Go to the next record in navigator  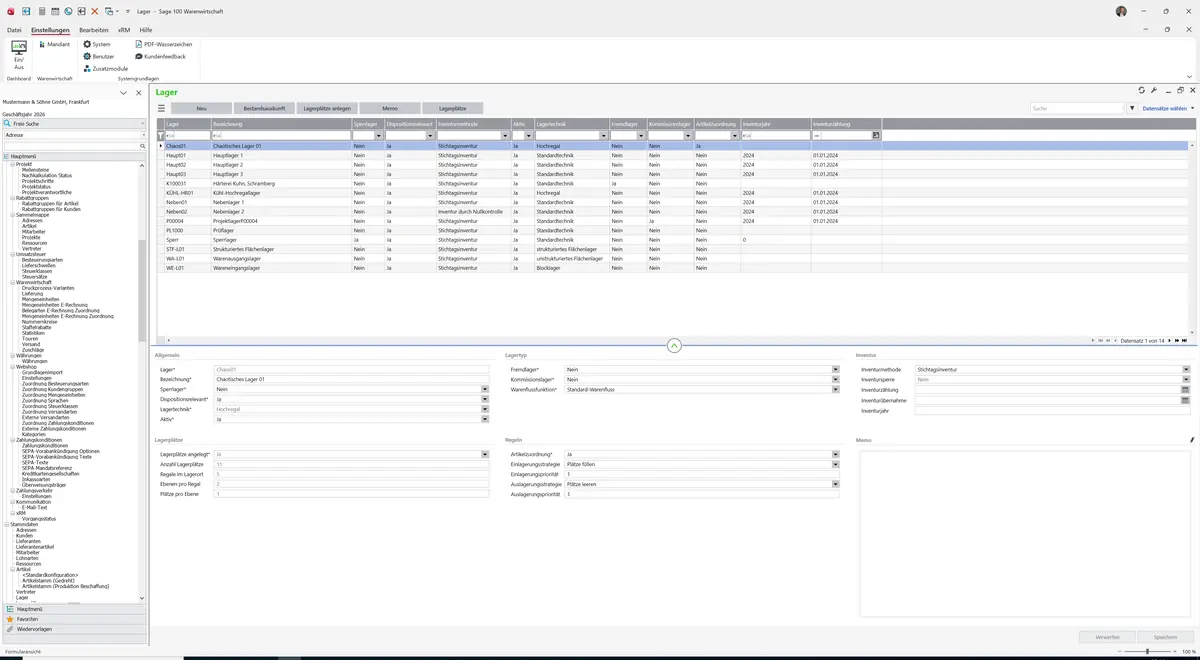[1169, 340]
